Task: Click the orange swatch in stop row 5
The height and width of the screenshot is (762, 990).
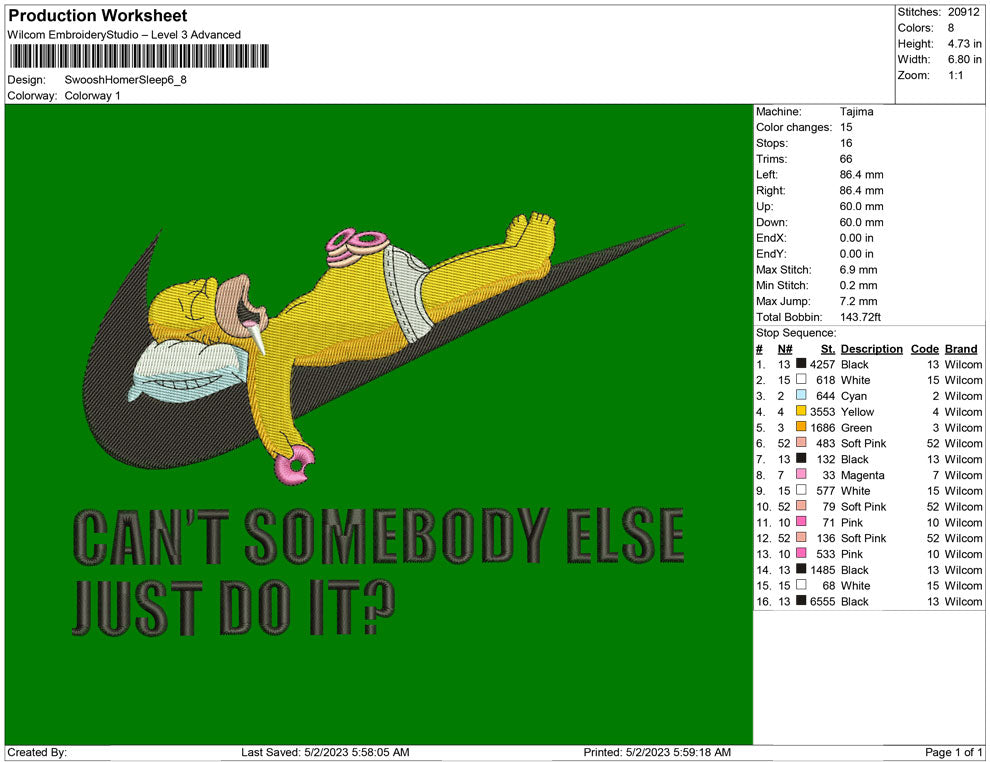Action: (801, 426)
